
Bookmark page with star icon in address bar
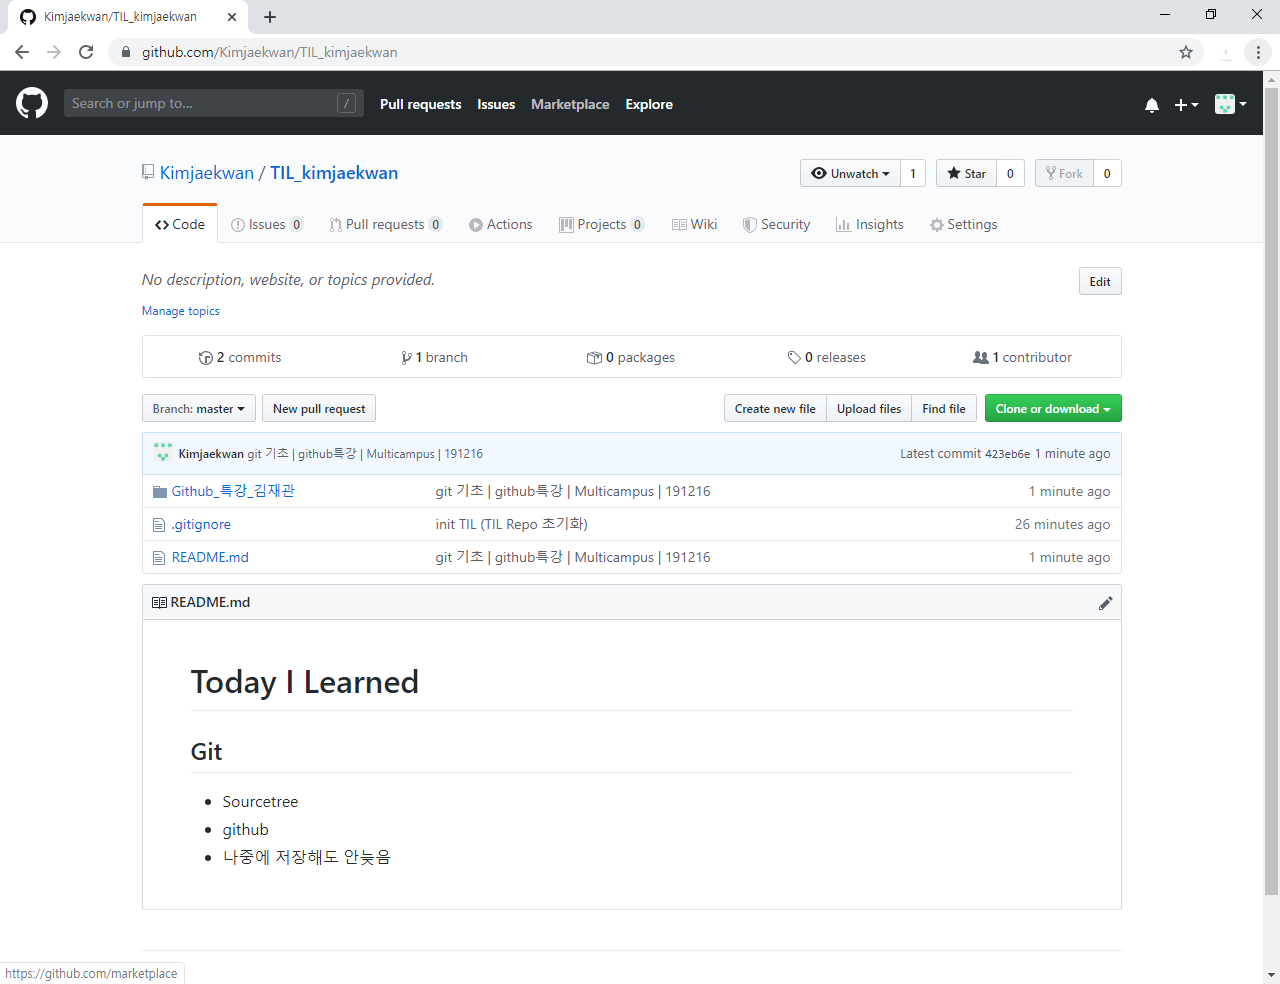tap(1186, 52)
